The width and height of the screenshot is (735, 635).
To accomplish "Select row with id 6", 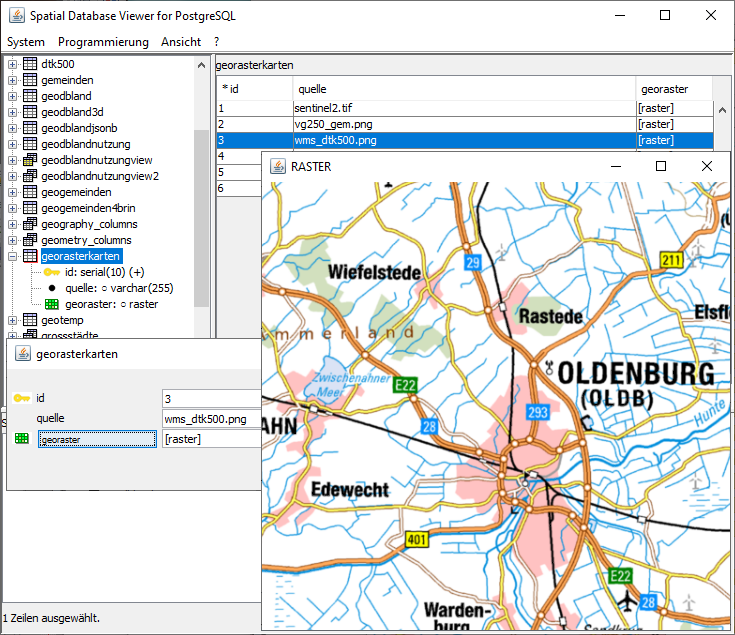I will (239, 188).
